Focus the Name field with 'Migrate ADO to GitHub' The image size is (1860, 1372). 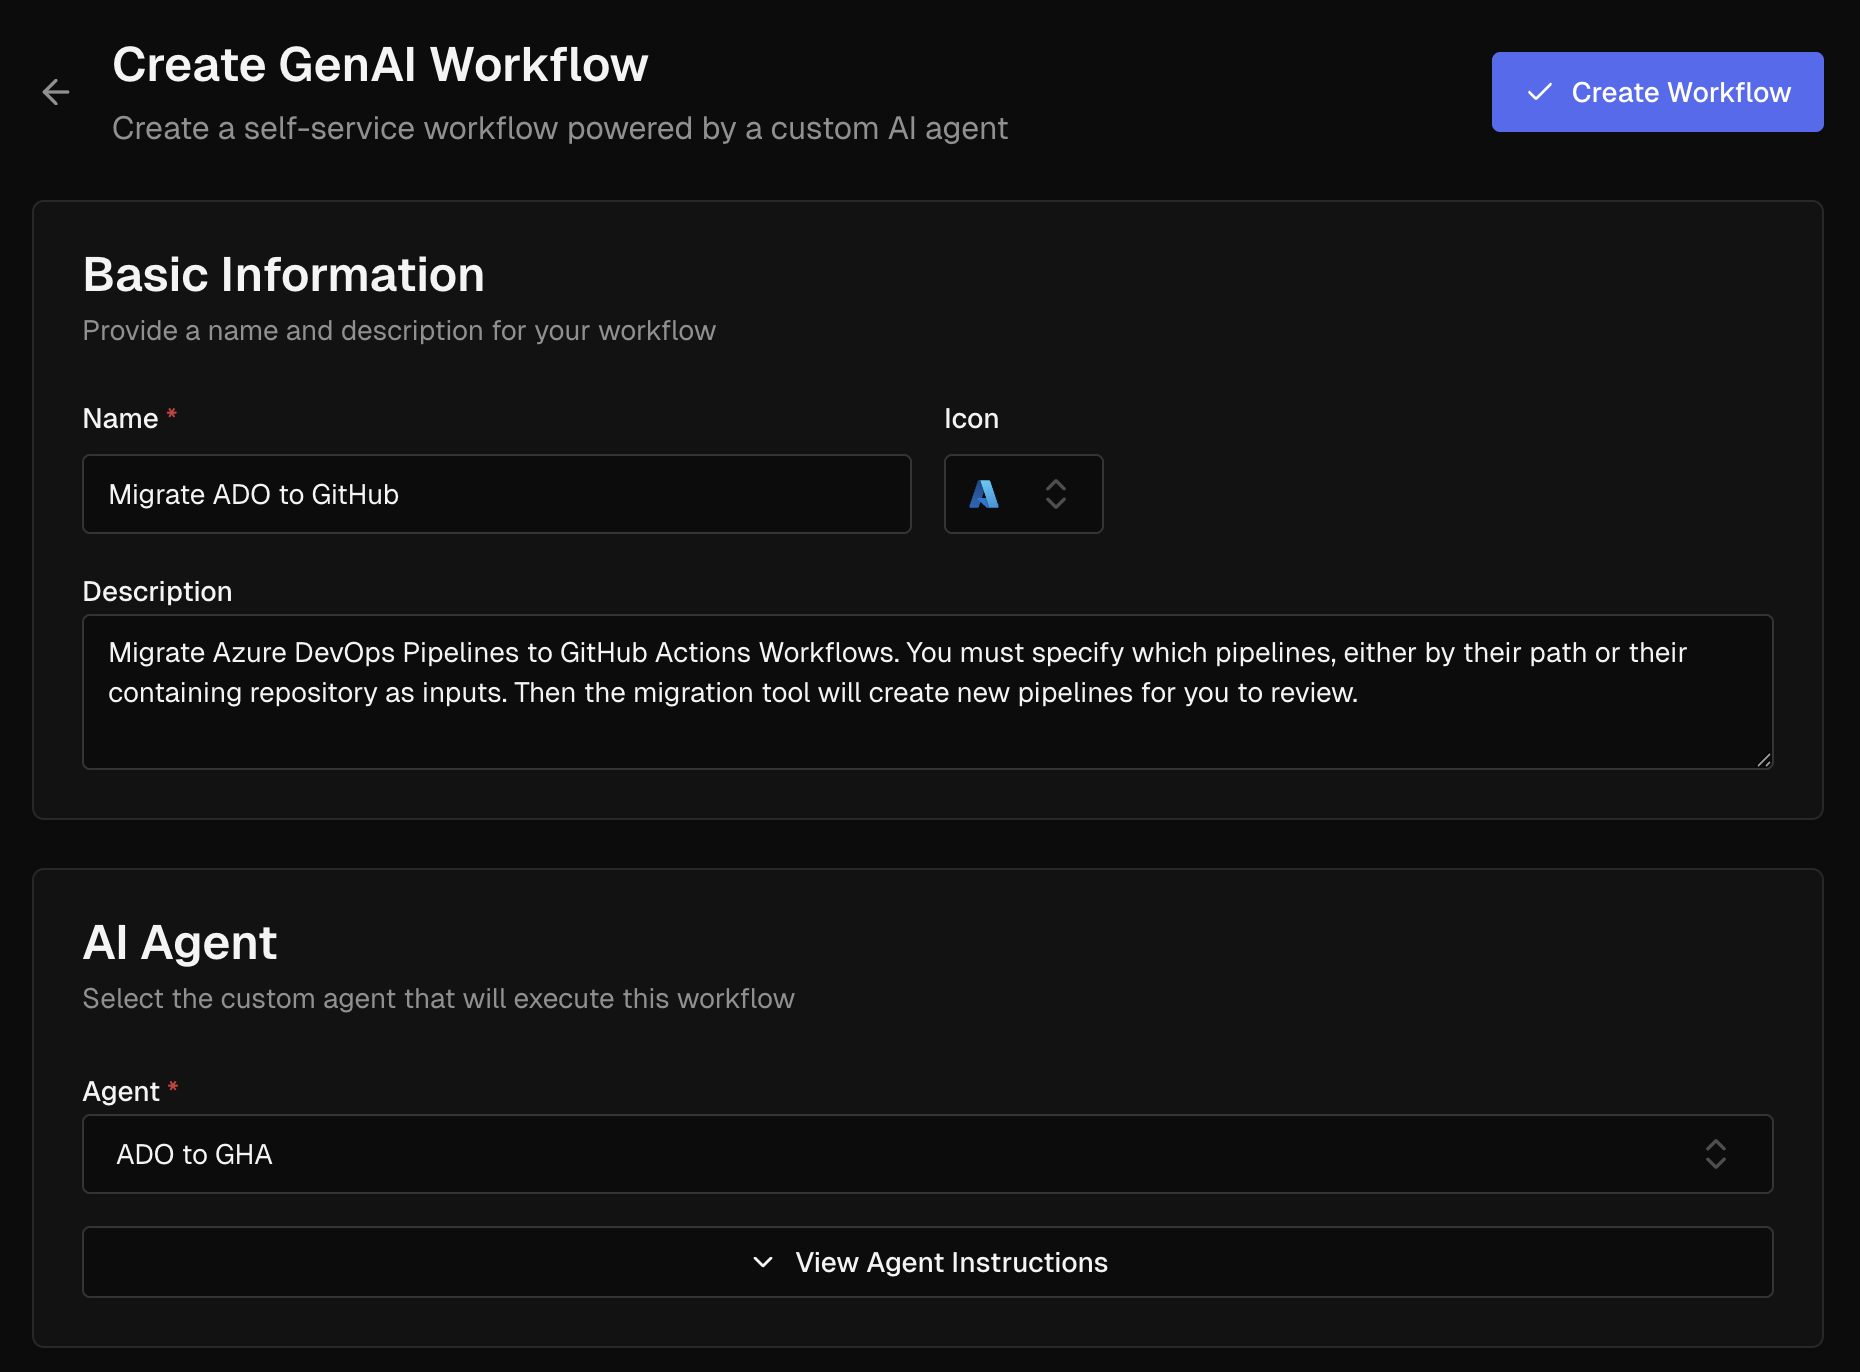(x=496, y=494)
